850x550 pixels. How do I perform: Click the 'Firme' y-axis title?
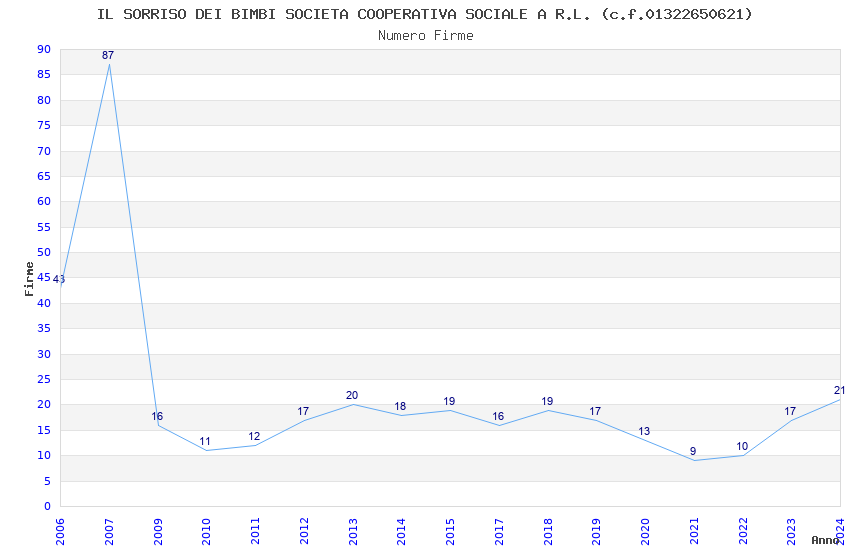pos(29,278)
